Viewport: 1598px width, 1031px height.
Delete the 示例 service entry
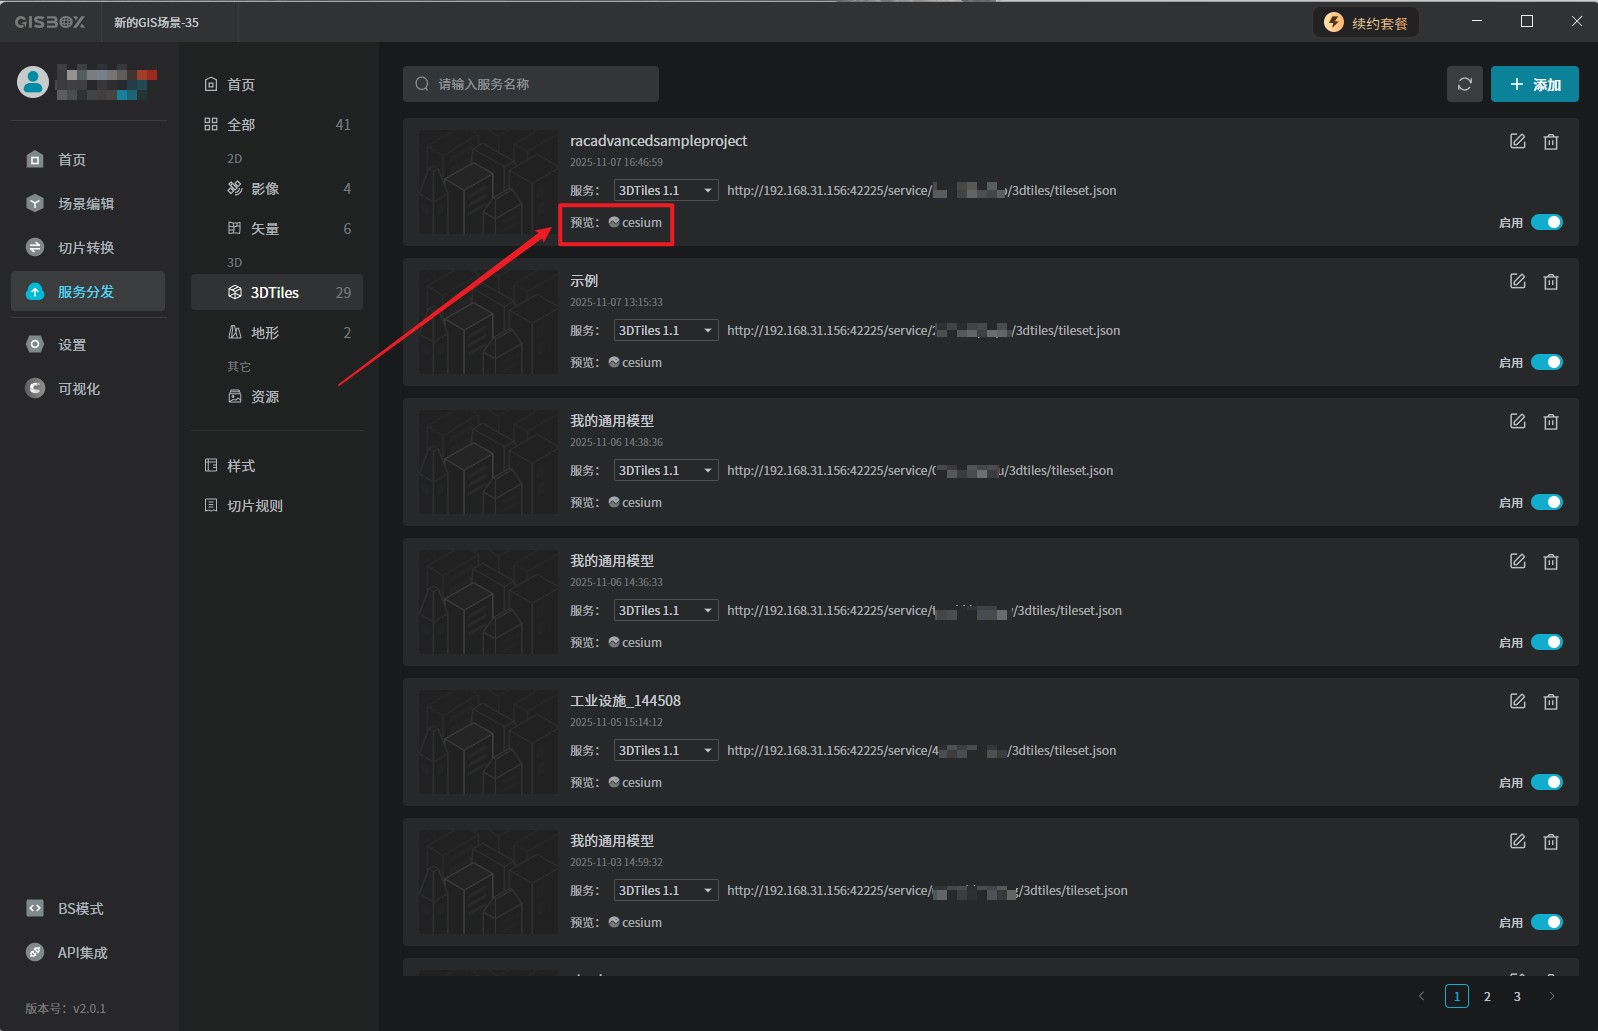pos(1550,282)
